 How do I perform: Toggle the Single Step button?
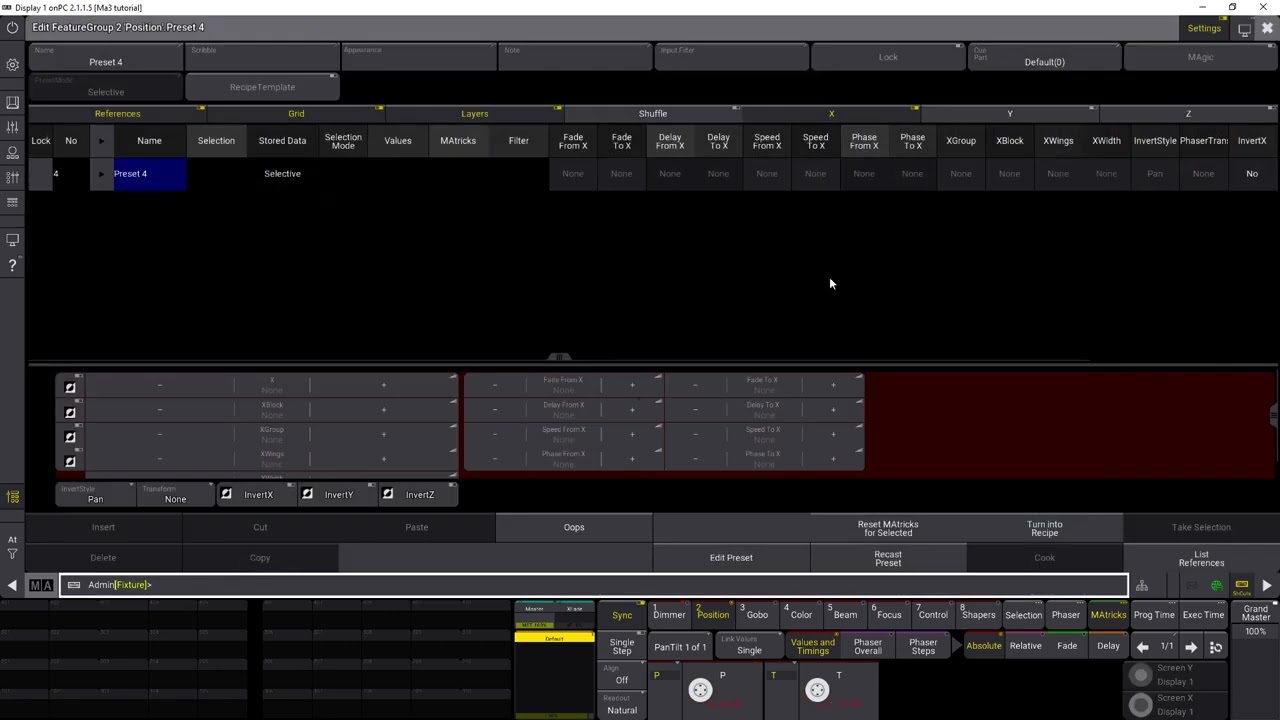622,646
